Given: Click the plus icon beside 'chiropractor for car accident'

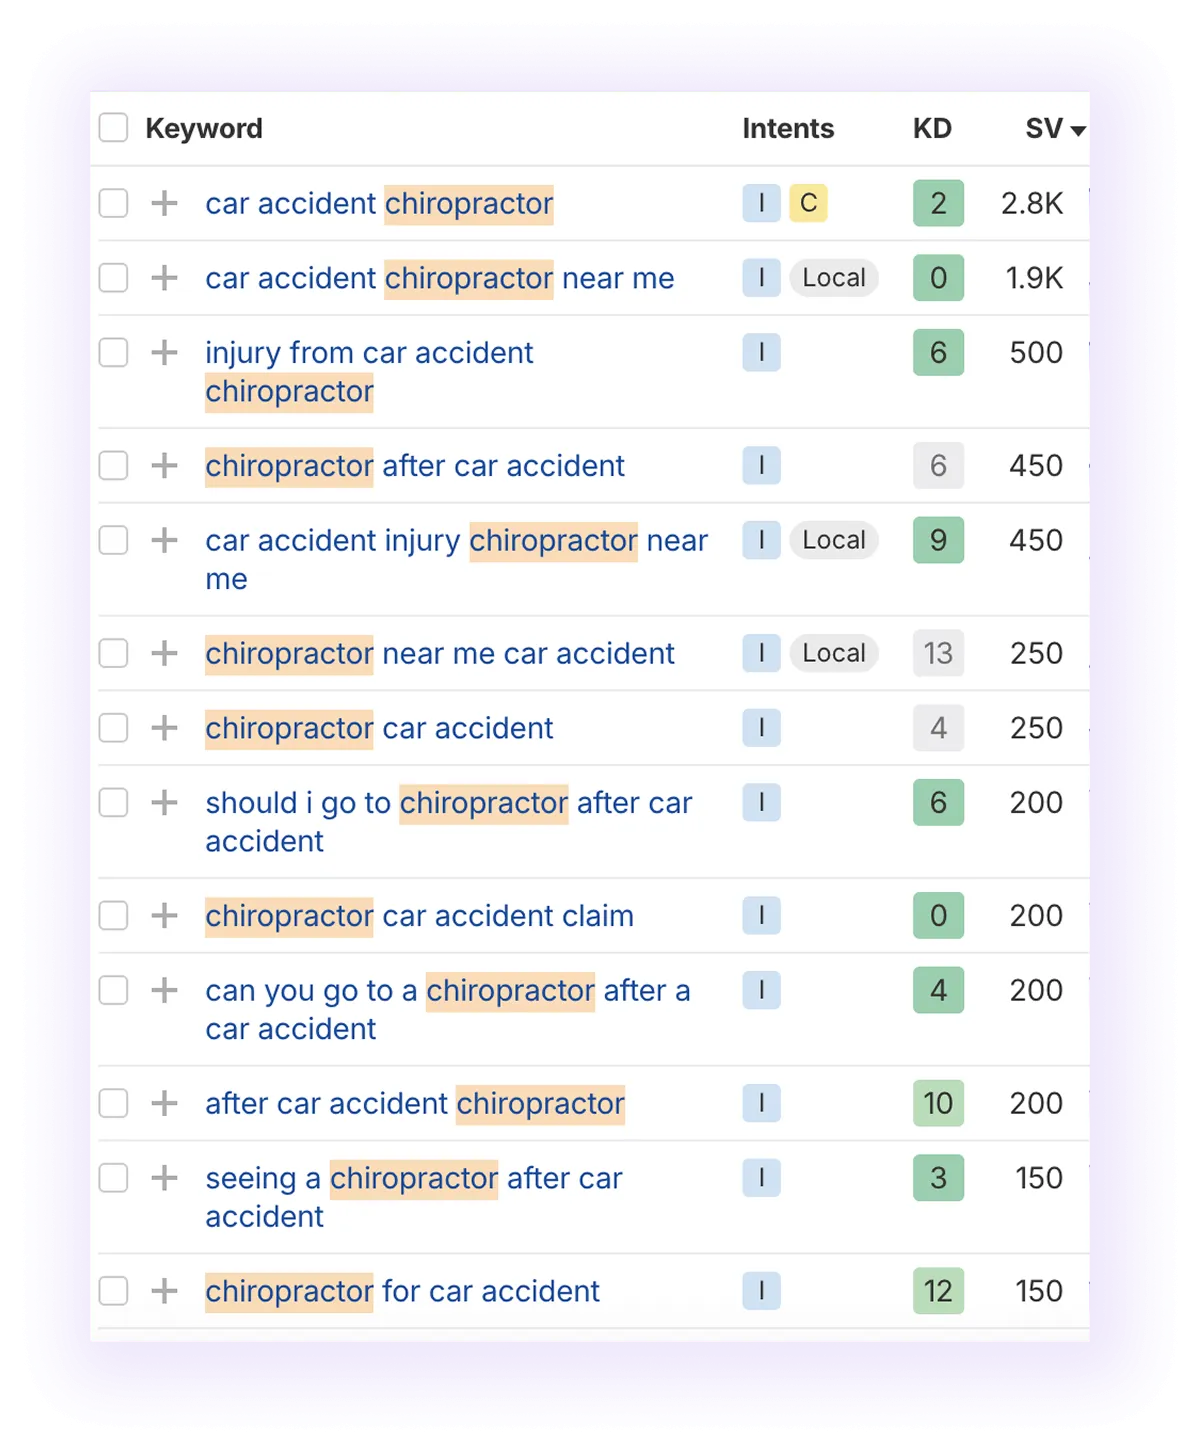Looking at the screenshot, I should [163, 1291].
